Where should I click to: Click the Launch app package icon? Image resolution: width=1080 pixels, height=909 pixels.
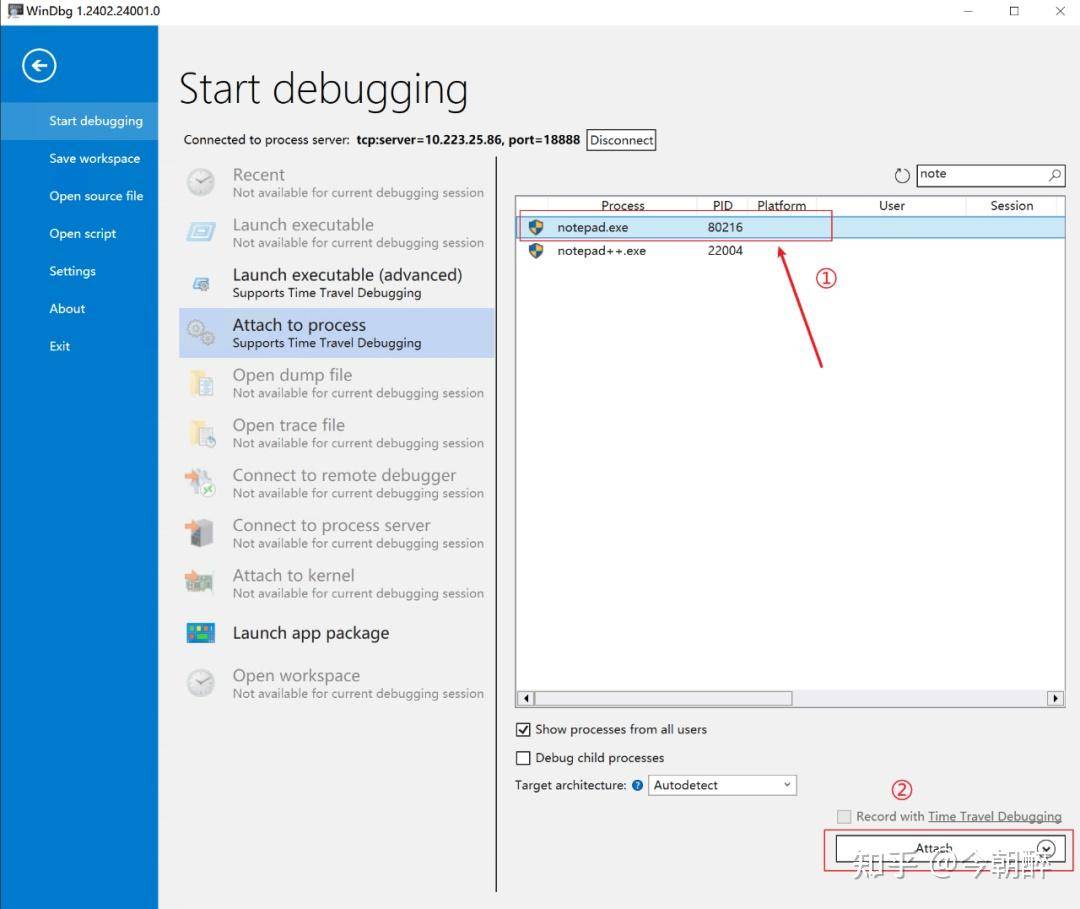200,633
